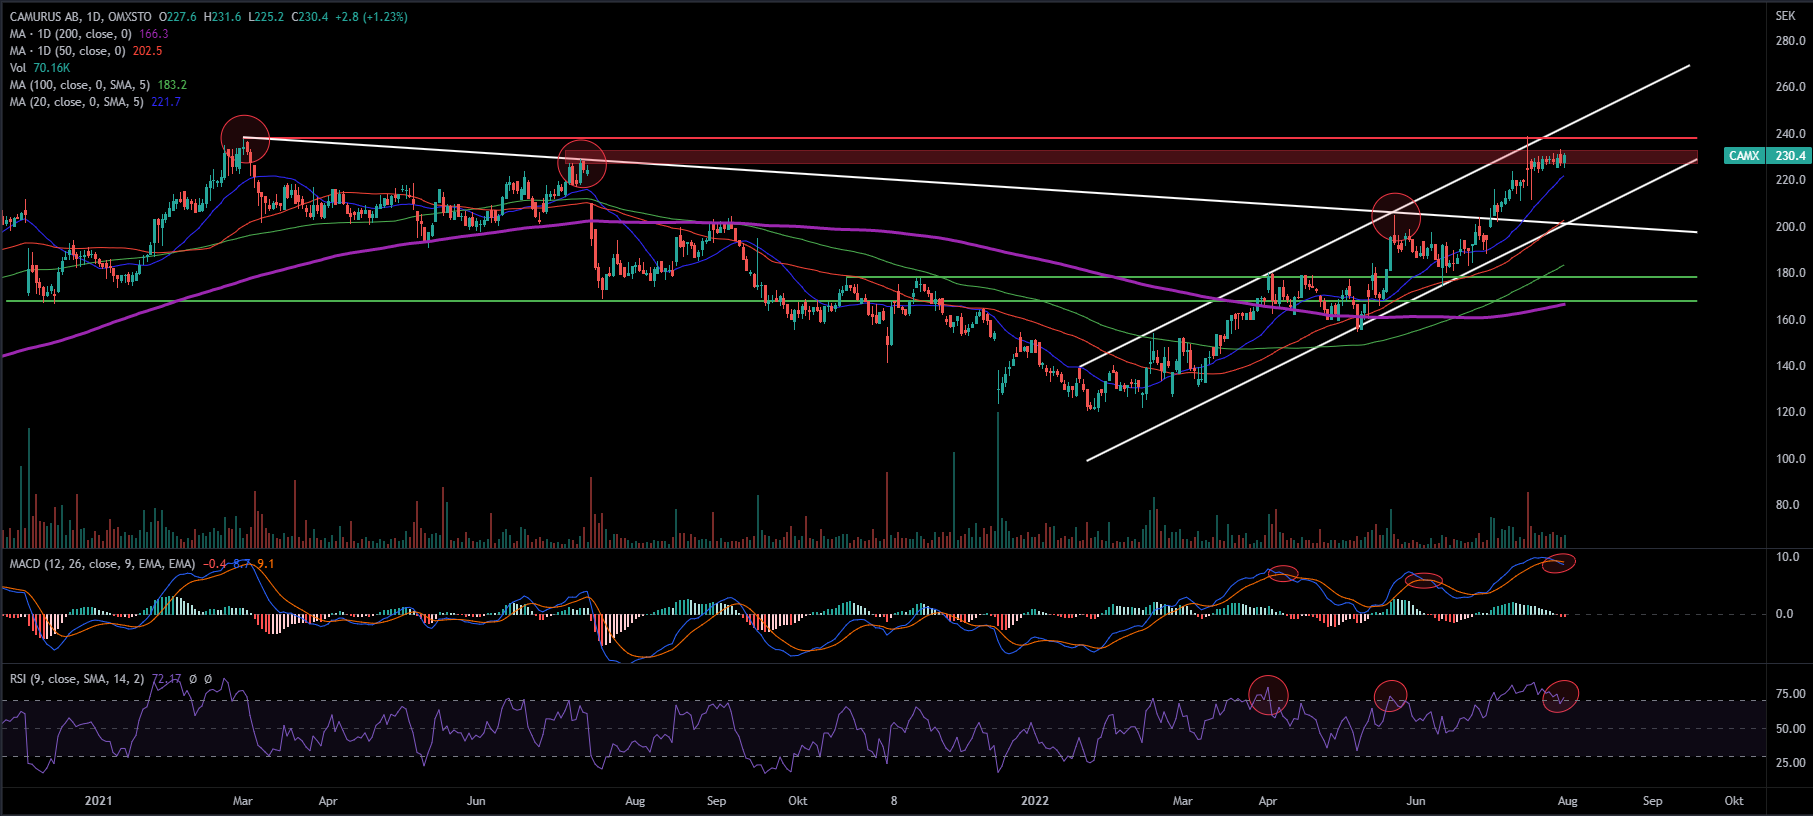
Task: Open the SEK currency selector
Action: click(x=1785, y=16)
